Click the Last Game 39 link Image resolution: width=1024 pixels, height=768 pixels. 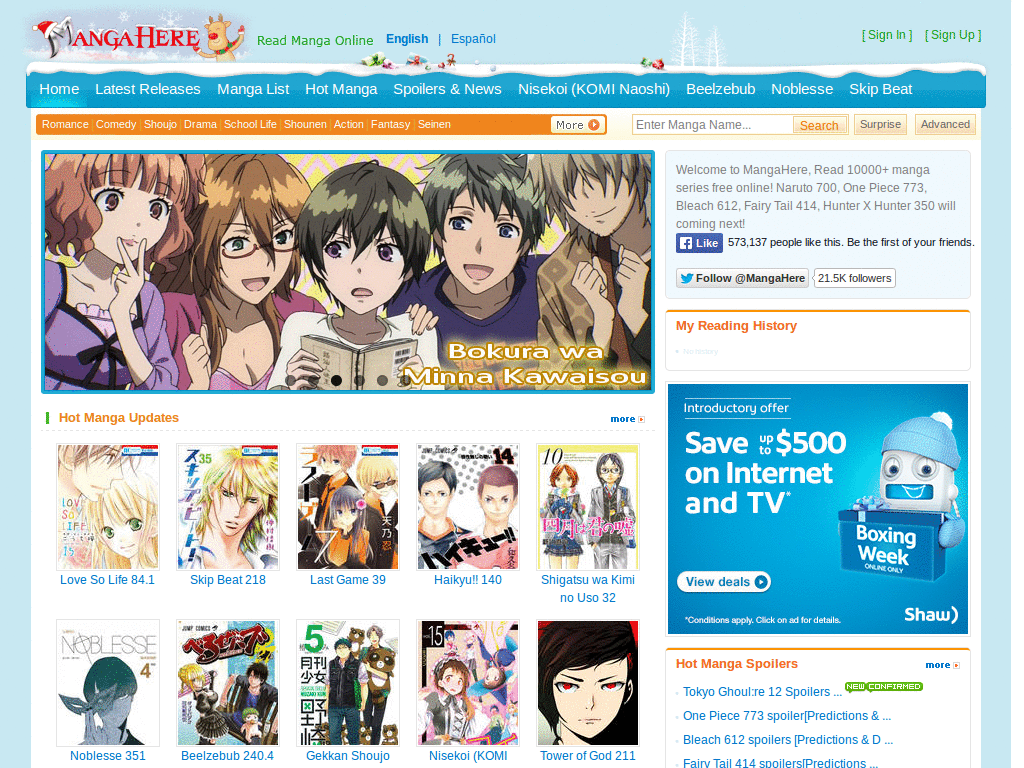pos(347,580)
